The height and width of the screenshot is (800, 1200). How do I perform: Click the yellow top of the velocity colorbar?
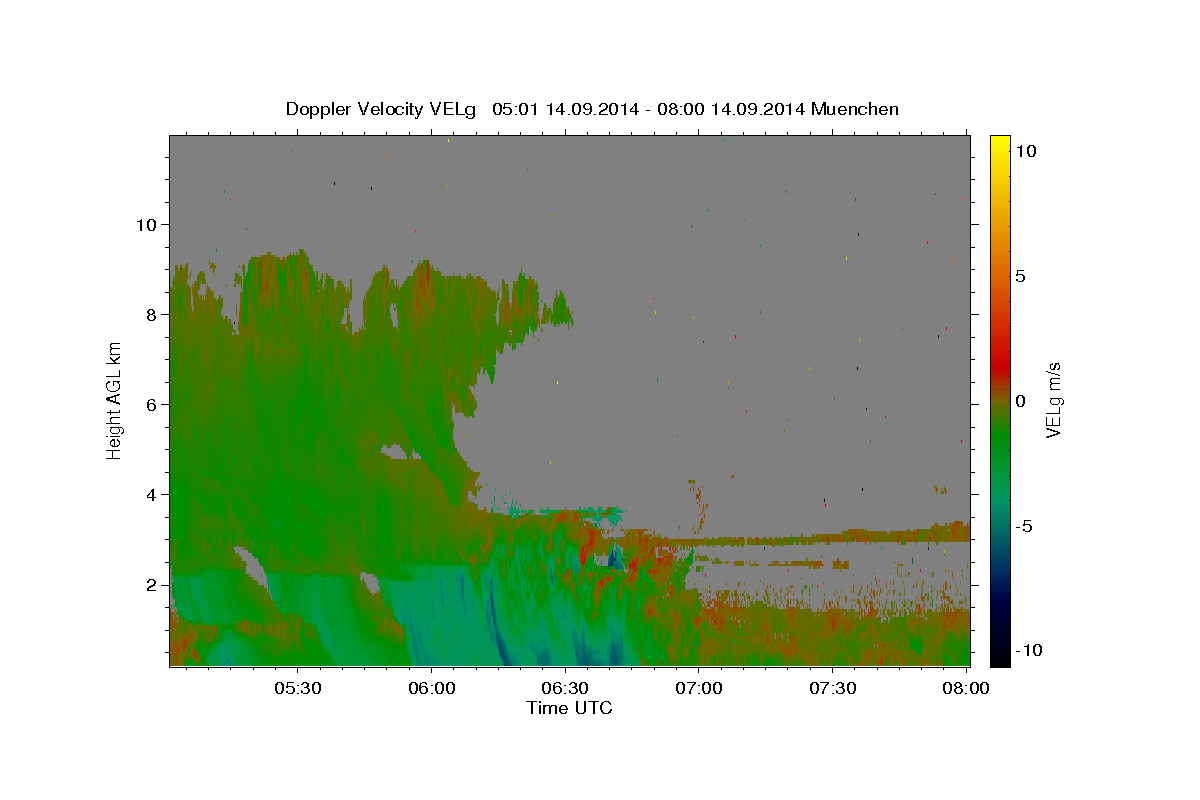coord(1000,142)
